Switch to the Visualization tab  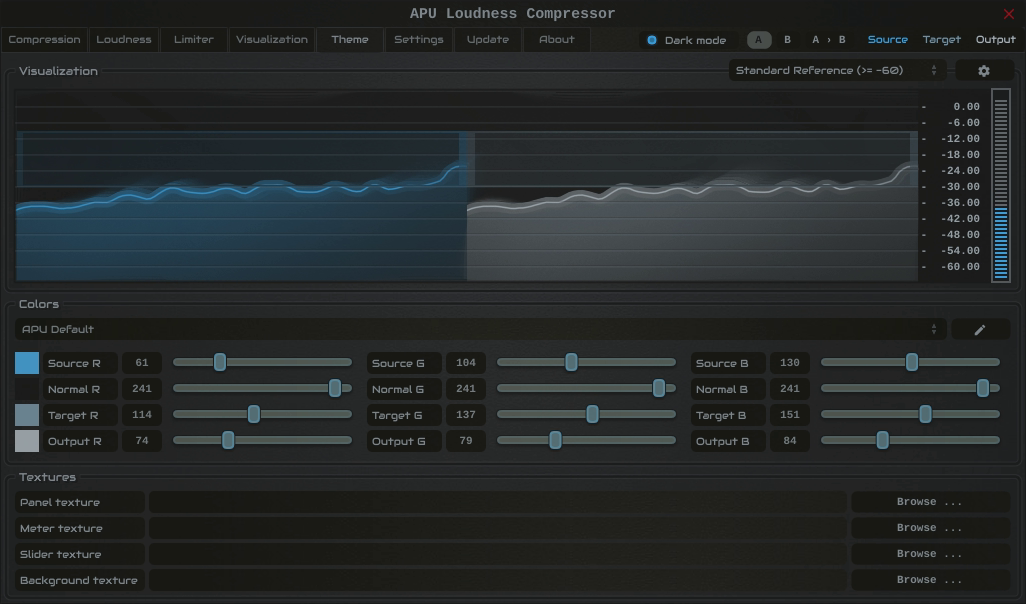point(272,40)
